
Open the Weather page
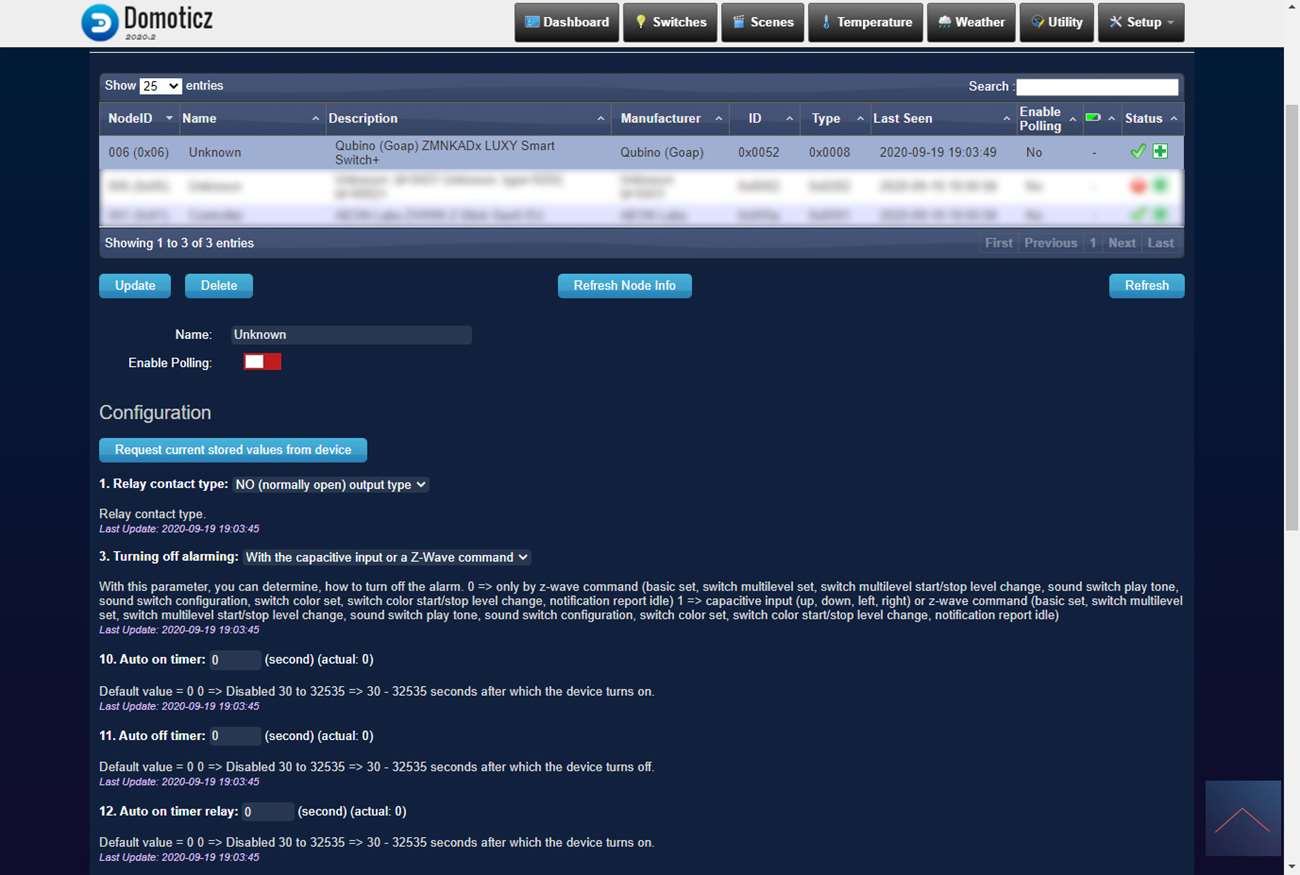click(971, 22)
